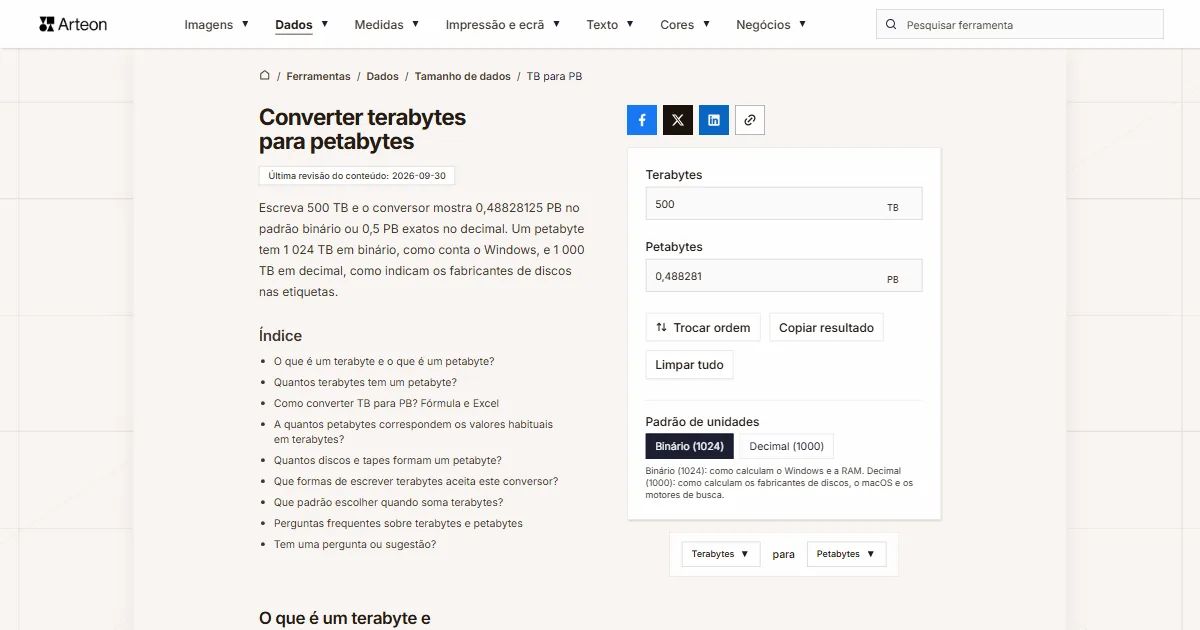Click 'Padrão de unidades' label
The width and height of the screenshot is (1200, 630).
coord(702,422)
